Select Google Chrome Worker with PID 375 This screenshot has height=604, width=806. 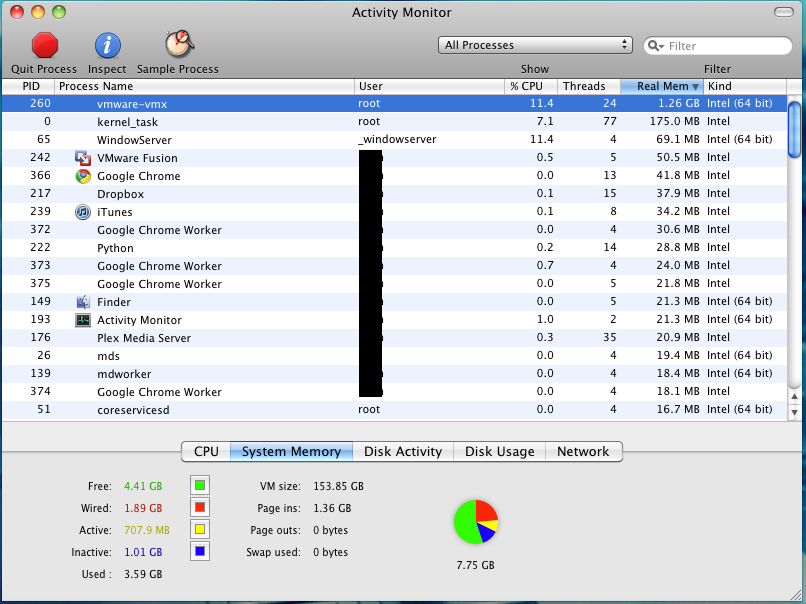[x=394, y=283]
